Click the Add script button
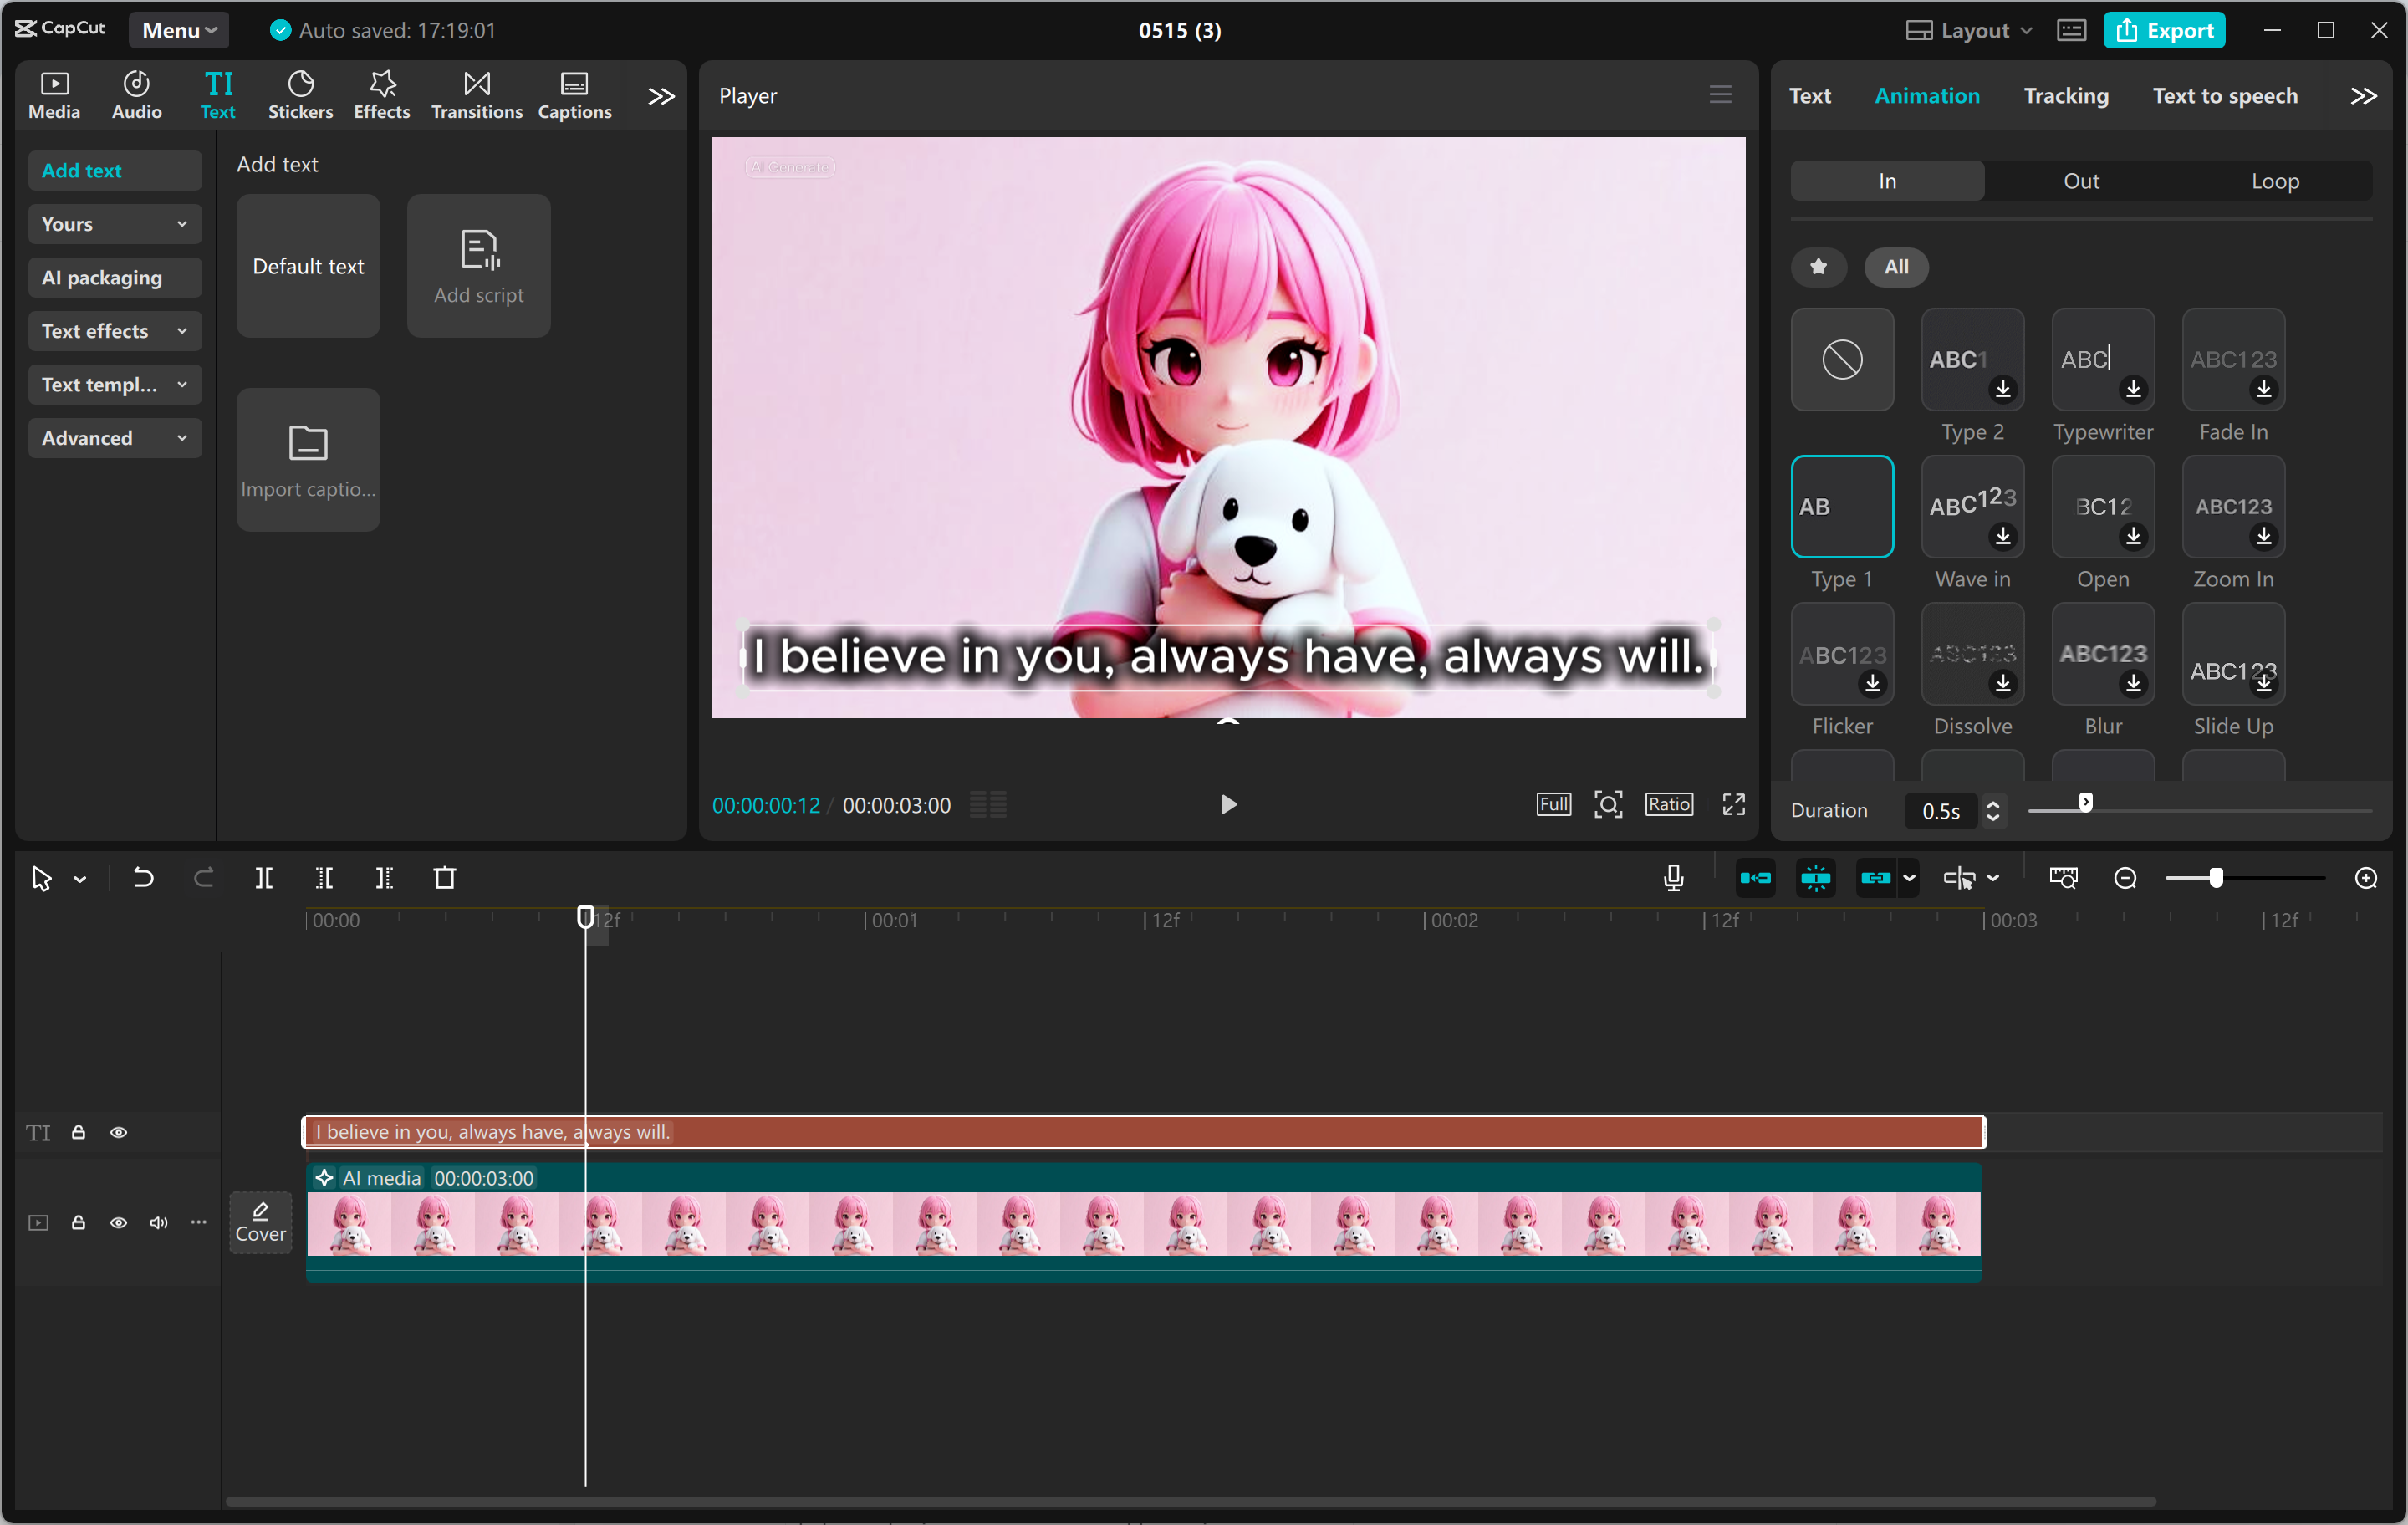Image resolution: width=2408 pixels, height=1525 pixels. tap(478, 266)
